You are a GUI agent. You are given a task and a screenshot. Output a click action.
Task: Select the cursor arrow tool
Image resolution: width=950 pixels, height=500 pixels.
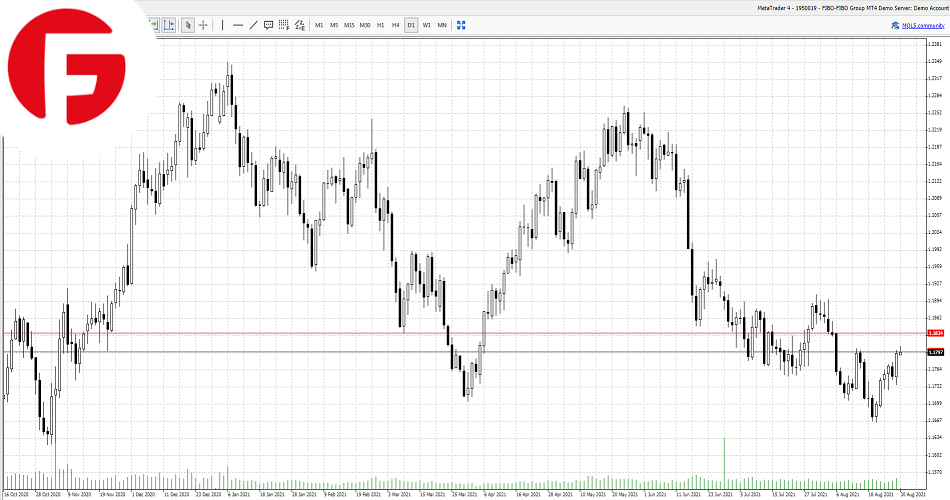tap(188, 25)
